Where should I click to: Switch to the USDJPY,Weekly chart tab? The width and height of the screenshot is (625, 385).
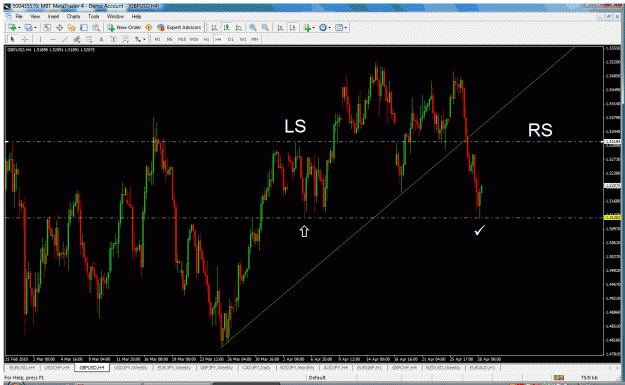click(130, 367)
